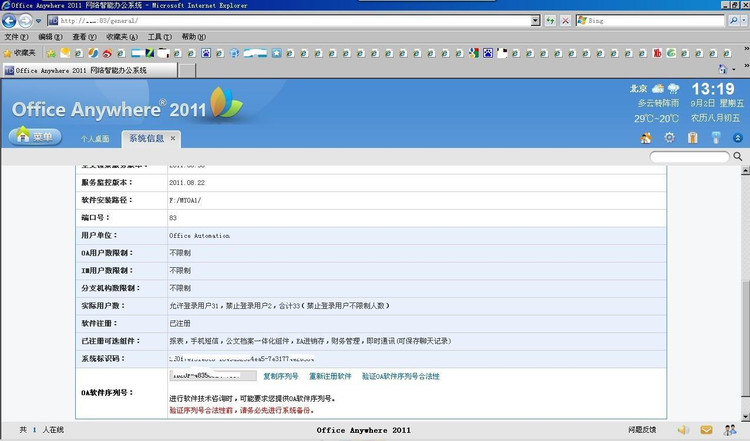Show more favorites bar items chevron
This screenshot has width=750, height=441.
[x=746, y=49]
